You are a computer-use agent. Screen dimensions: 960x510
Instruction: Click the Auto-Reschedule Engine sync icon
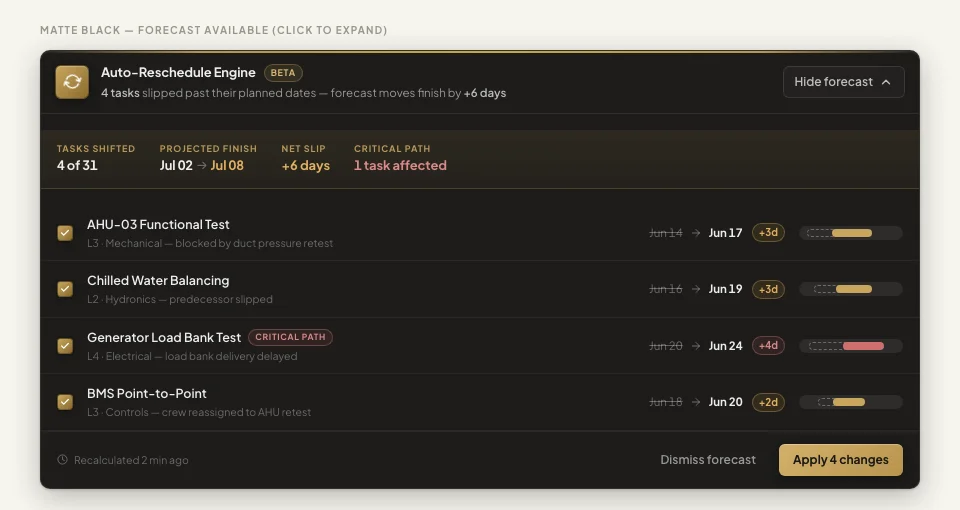point(72,82)
